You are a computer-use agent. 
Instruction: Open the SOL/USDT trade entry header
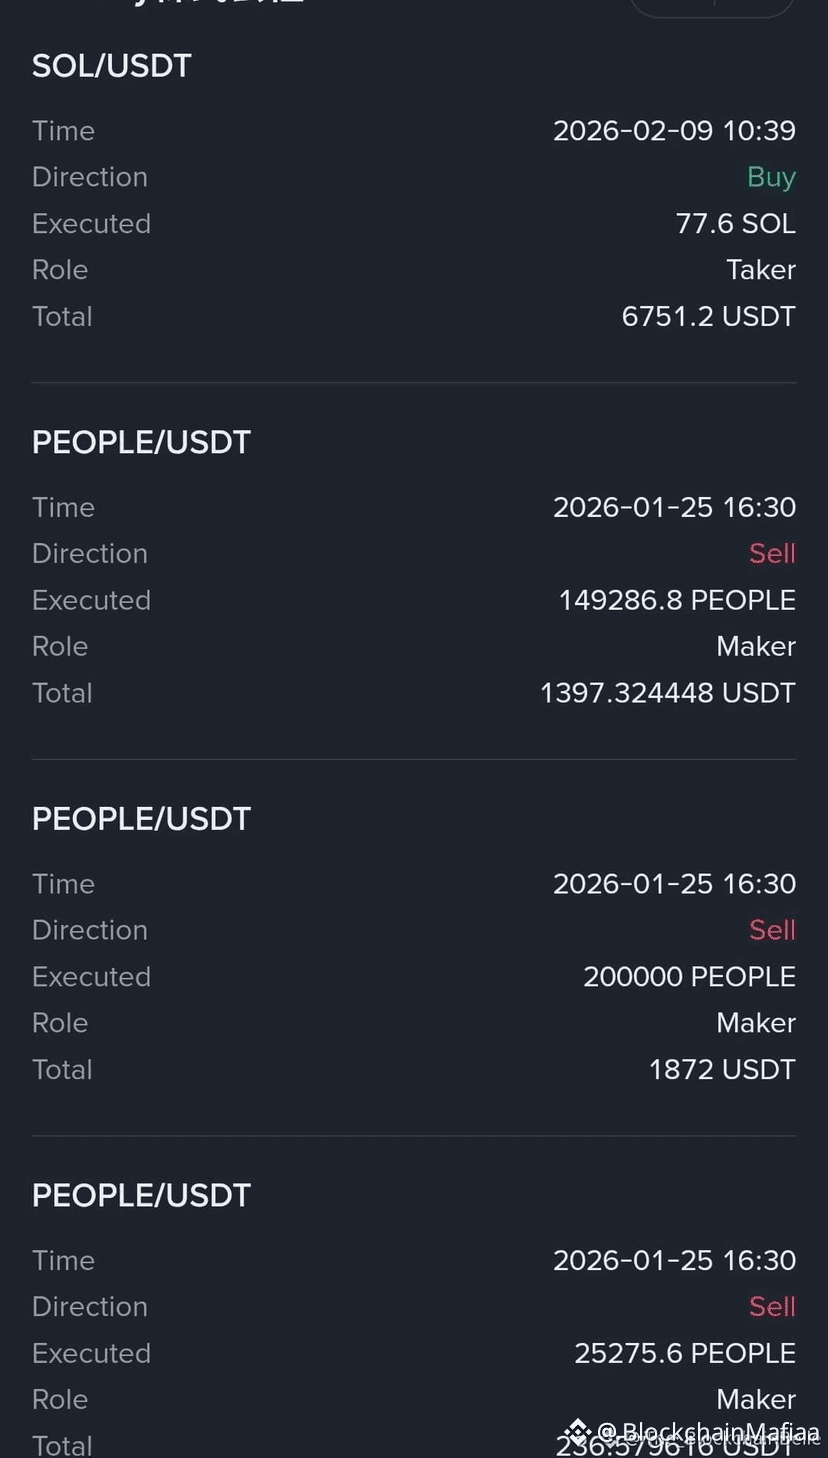(x=112, y=66)
